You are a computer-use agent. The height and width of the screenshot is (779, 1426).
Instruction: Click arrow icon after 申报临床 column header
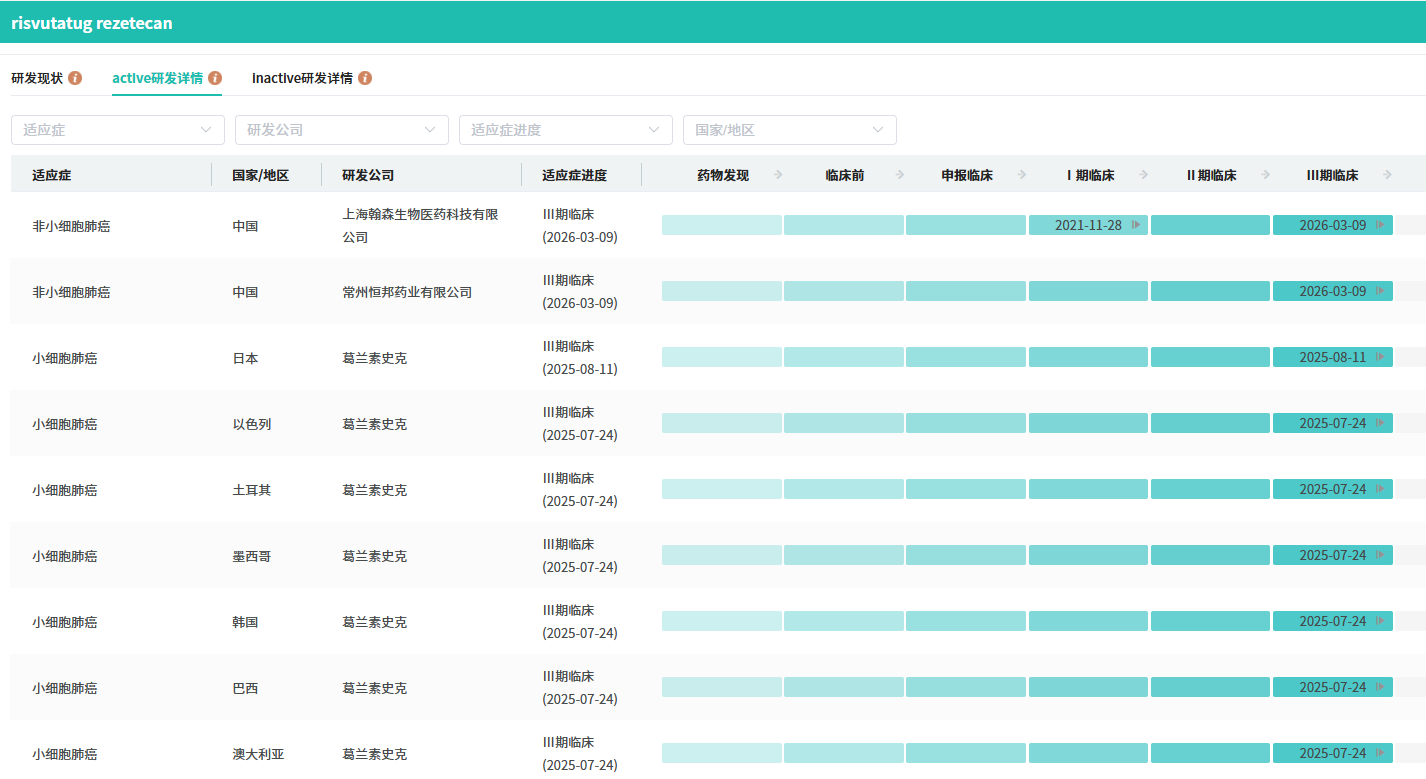coord(1022,175)
